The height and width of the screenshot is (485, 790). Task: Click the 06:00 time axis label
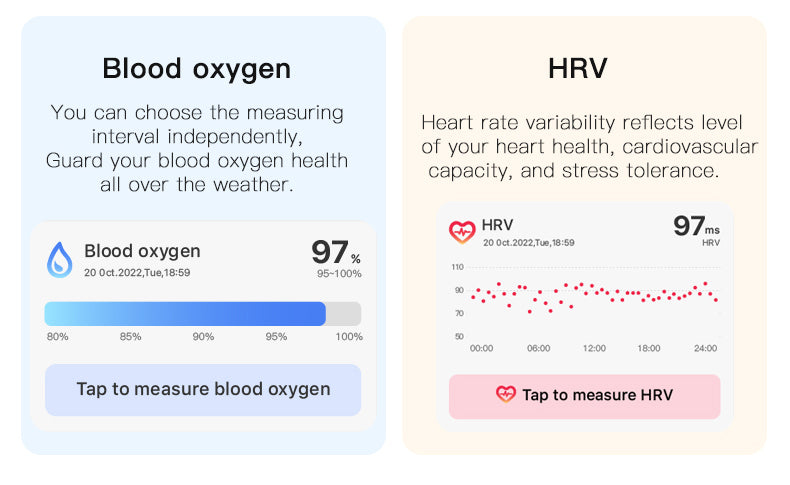pyautogui.click(x=538, y=348)
